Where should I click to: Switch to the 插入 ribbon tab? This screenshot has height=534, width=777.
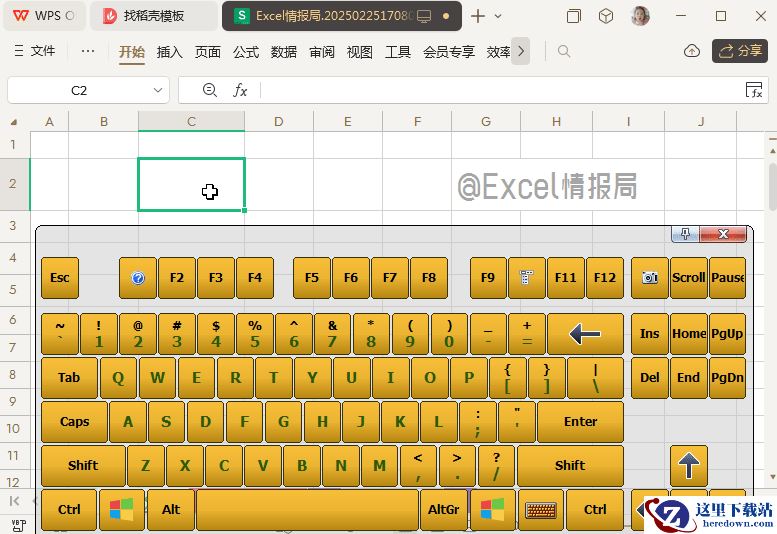(x=169, y=52)
